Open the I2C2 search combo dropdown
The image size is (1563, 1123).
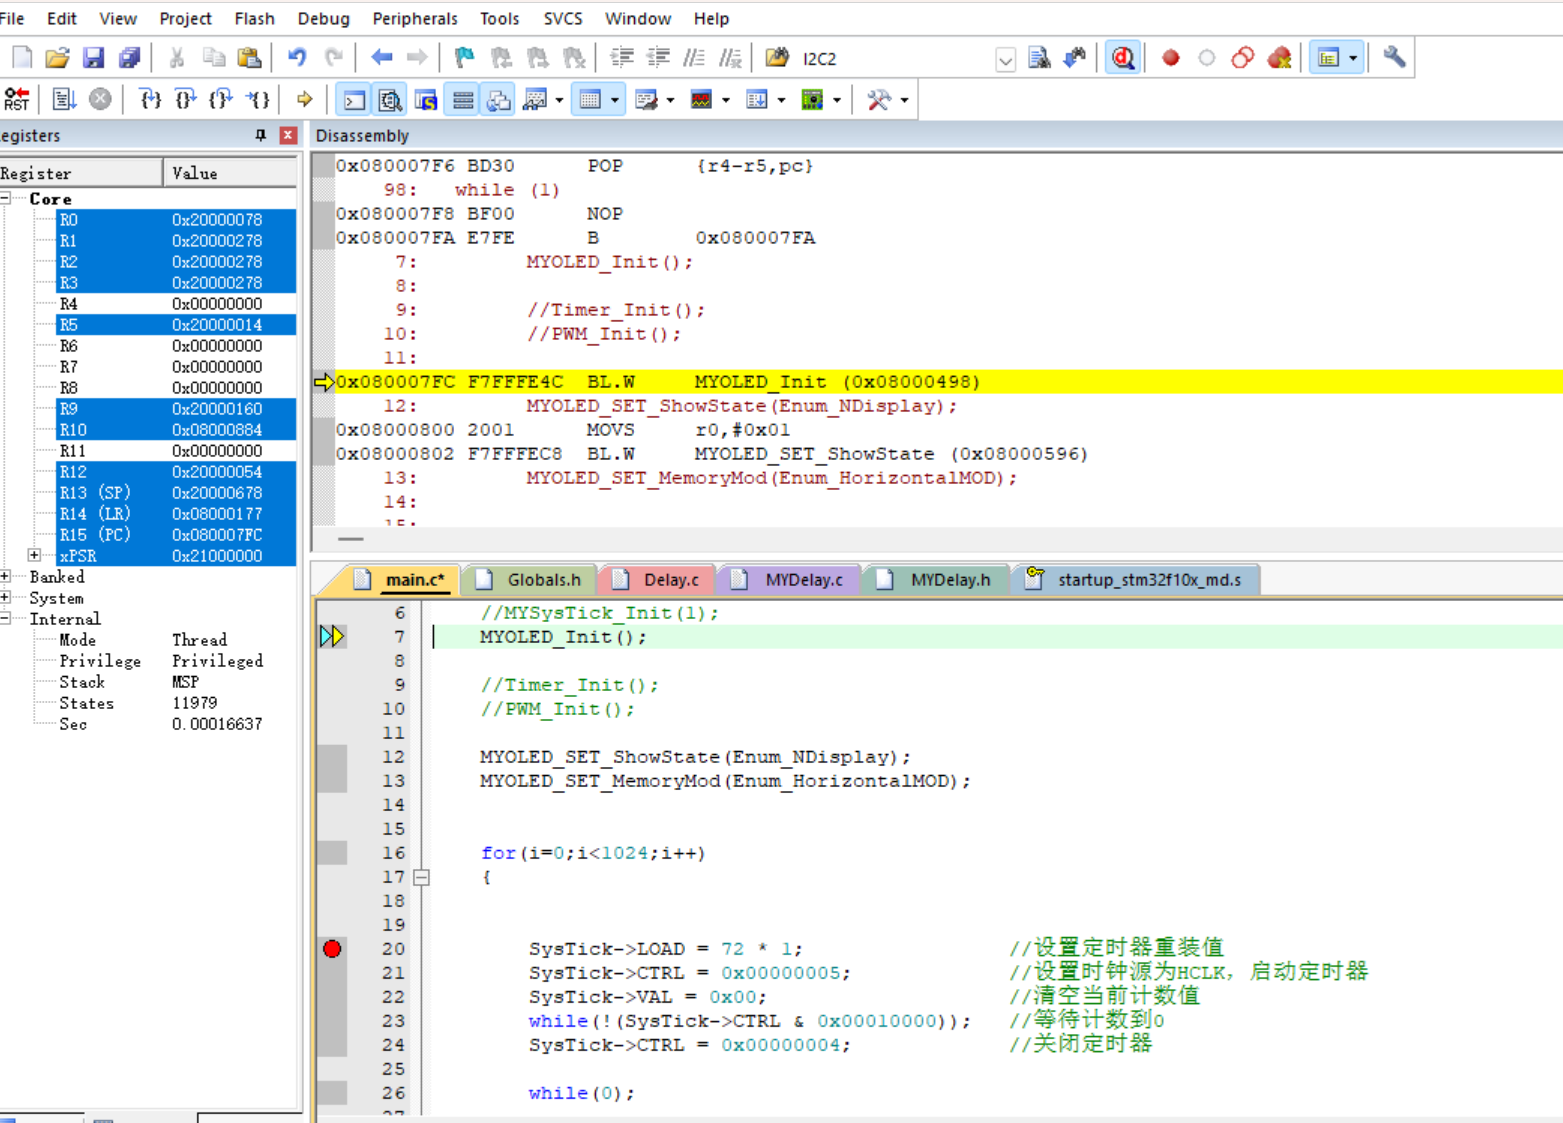coord(1005,60)
